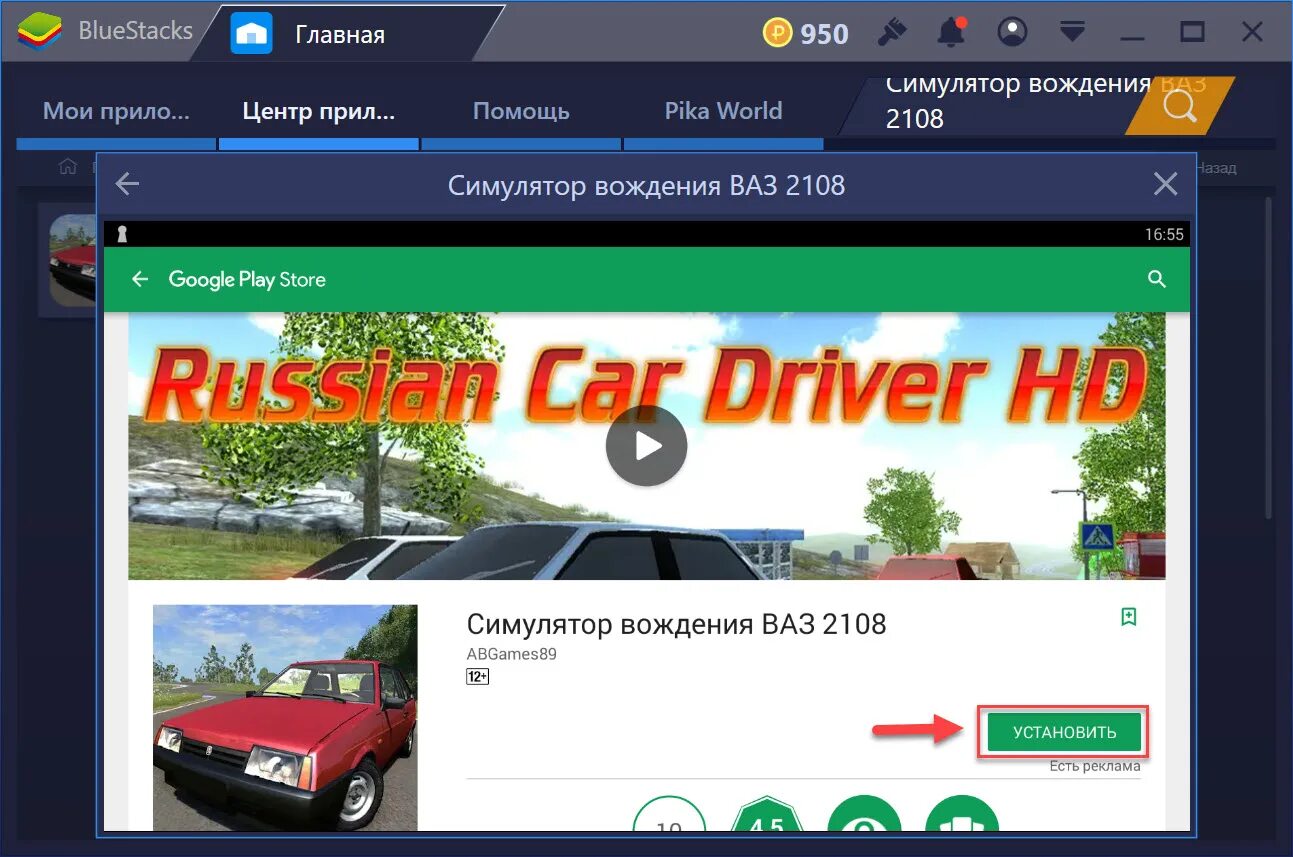Click the УСТАНОВИТЬ install button
1293x857 pixels.
1064,732
